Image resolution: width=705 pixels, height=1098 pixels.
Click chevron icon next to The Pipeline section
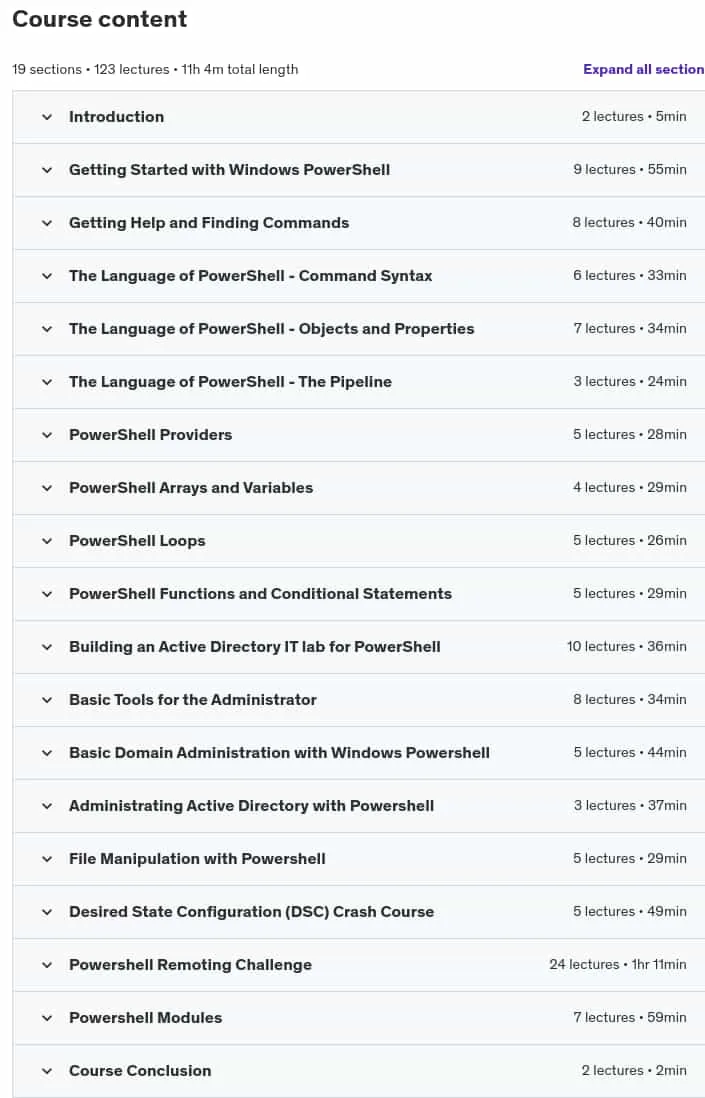coord(47,382)
